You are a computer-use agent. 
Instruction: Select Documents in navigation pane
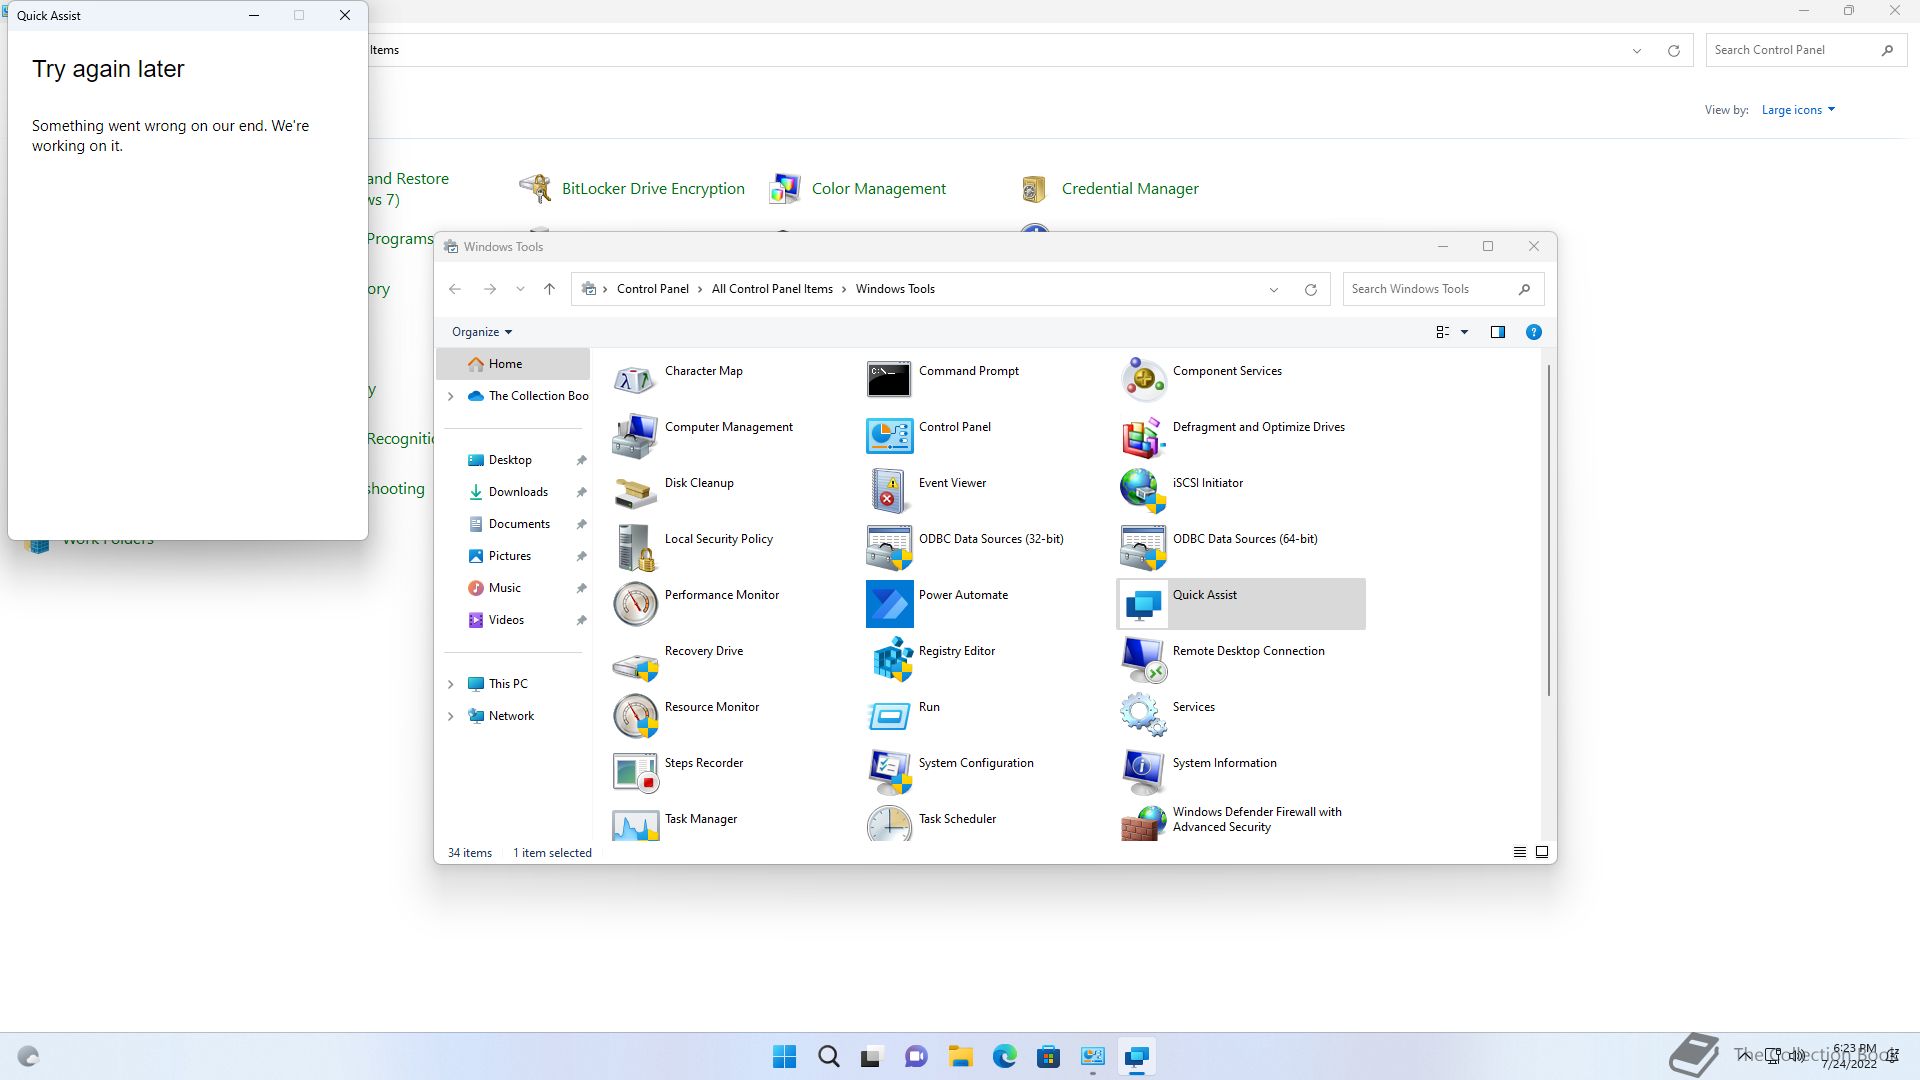517,524
